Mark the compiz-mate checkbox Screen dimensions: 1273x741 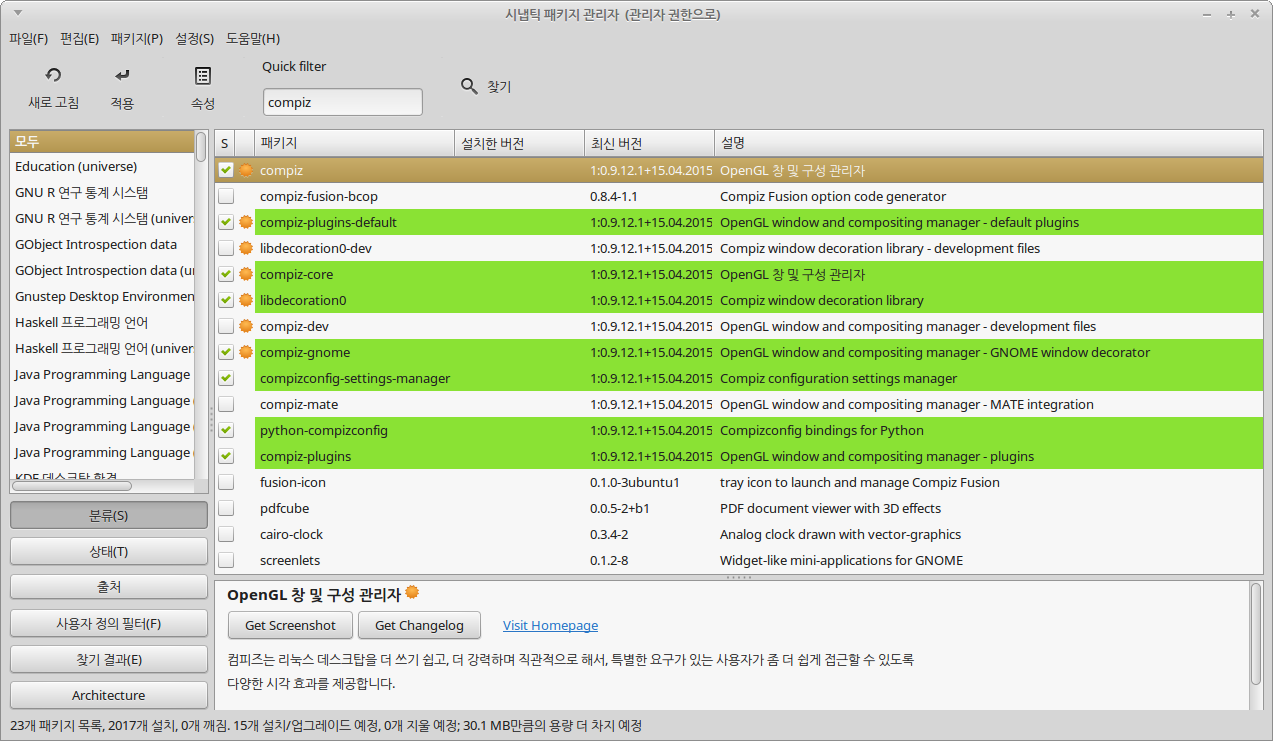[x=226, y=404]
